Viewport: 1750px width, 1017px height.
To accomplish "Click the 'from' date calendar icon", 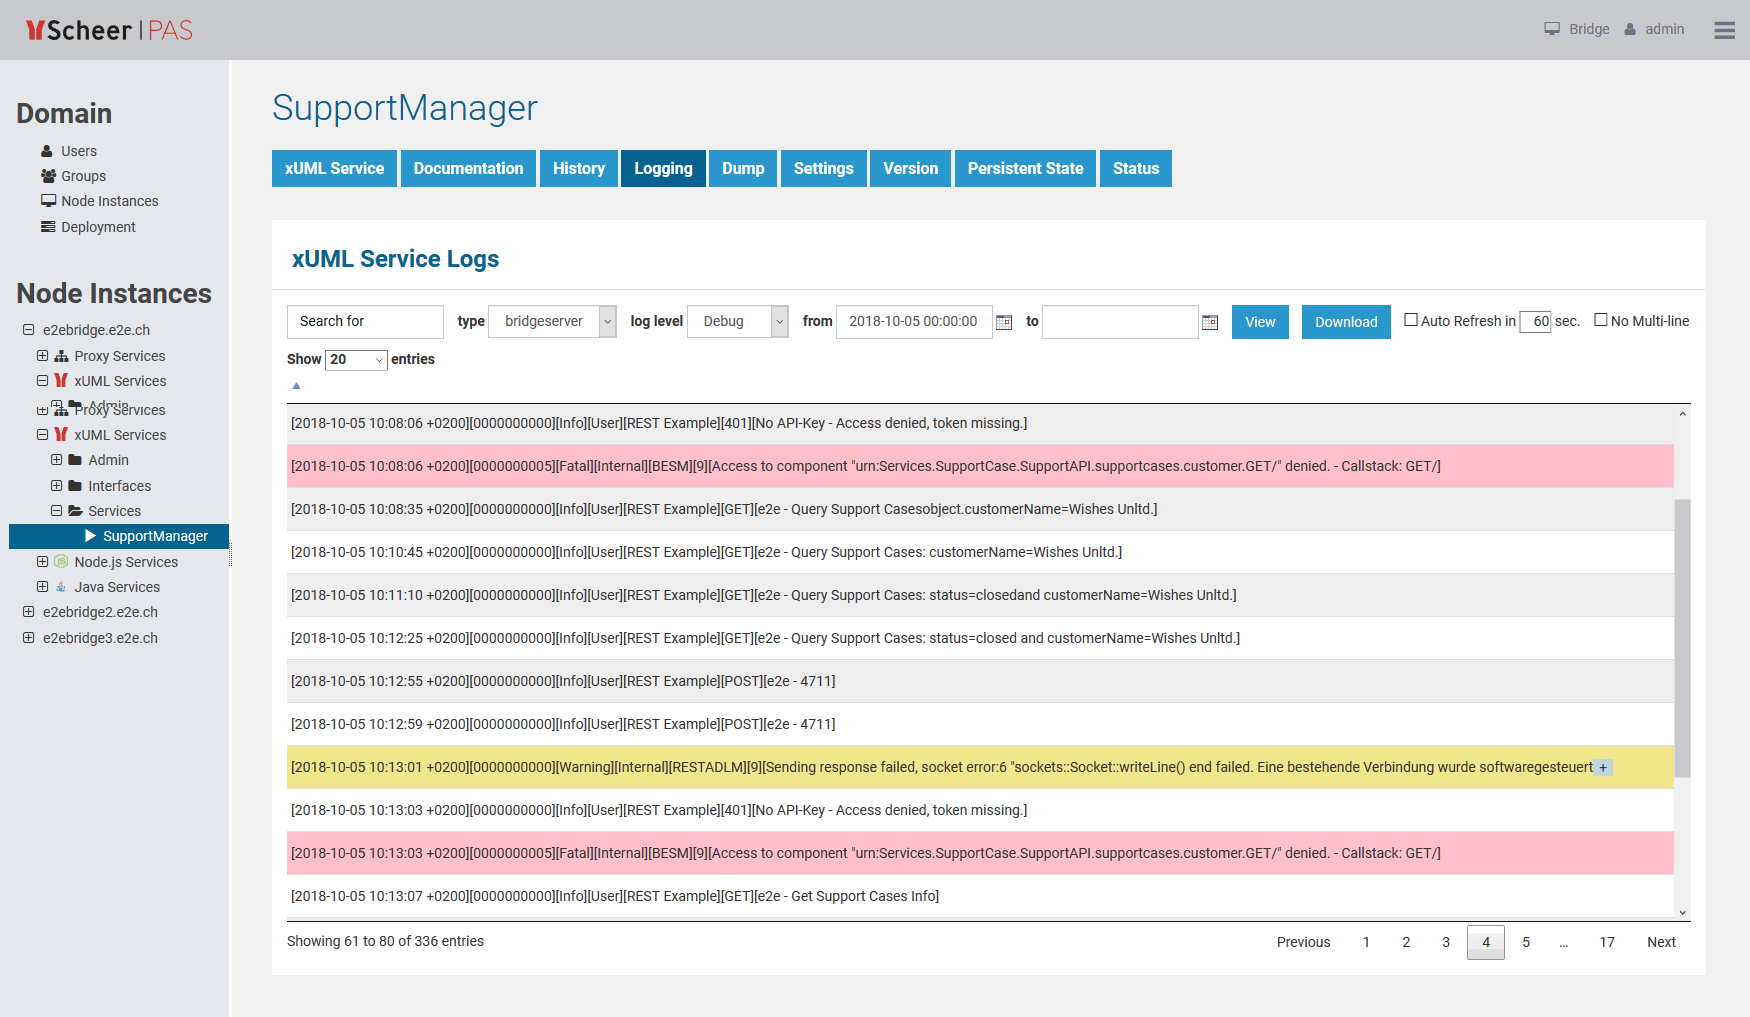I will 1004,322.
